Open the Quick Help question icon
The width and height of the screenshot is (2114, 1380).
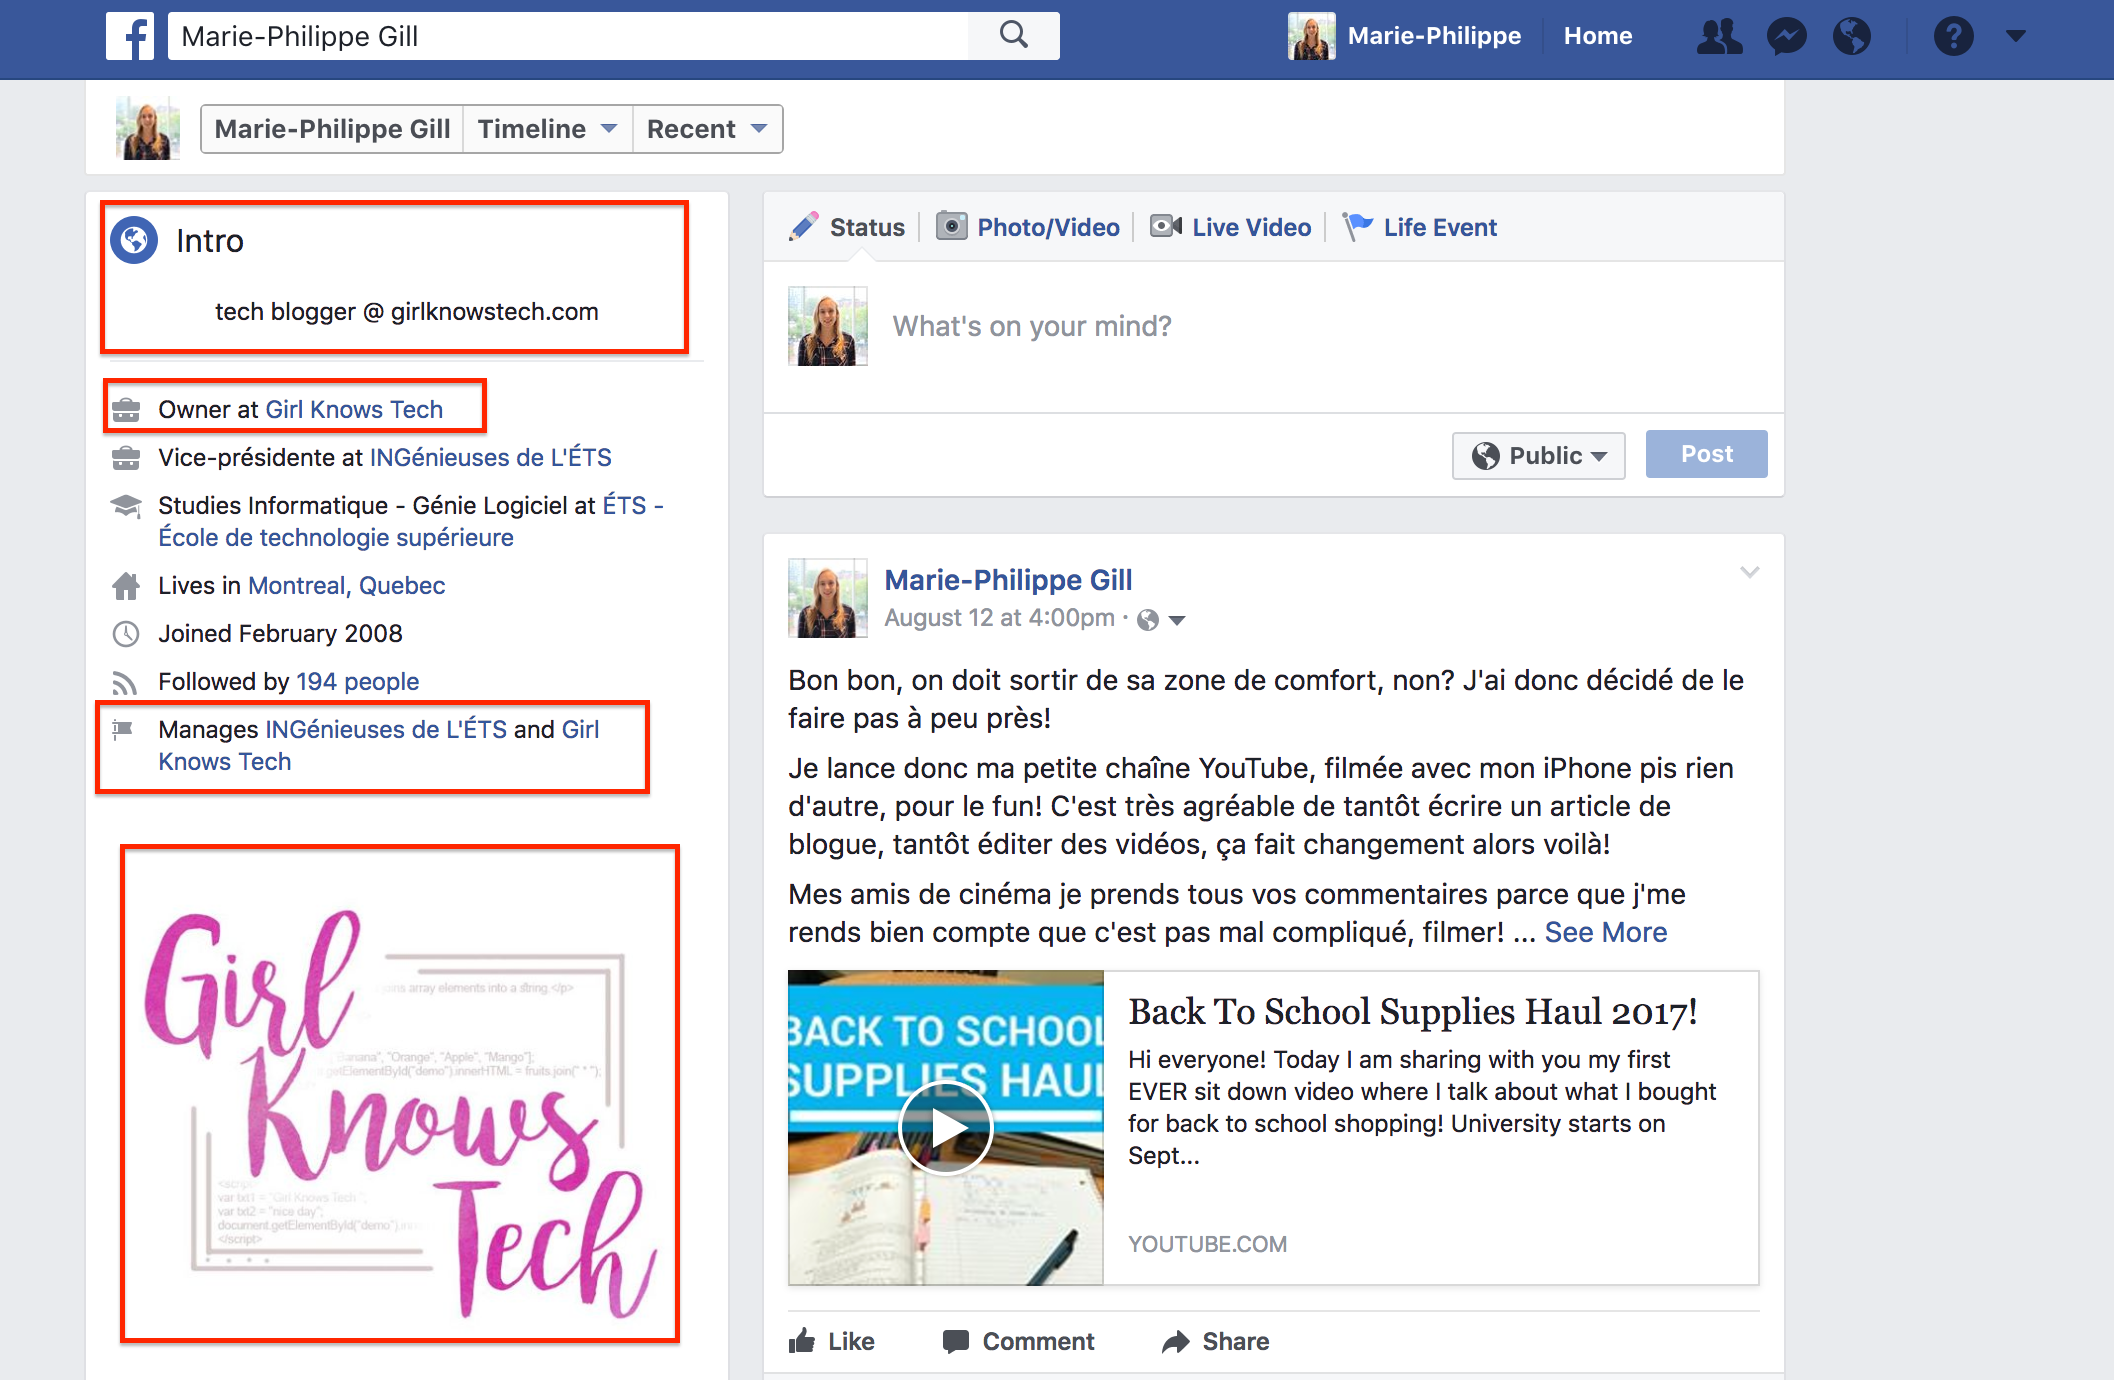[1953, 36]
